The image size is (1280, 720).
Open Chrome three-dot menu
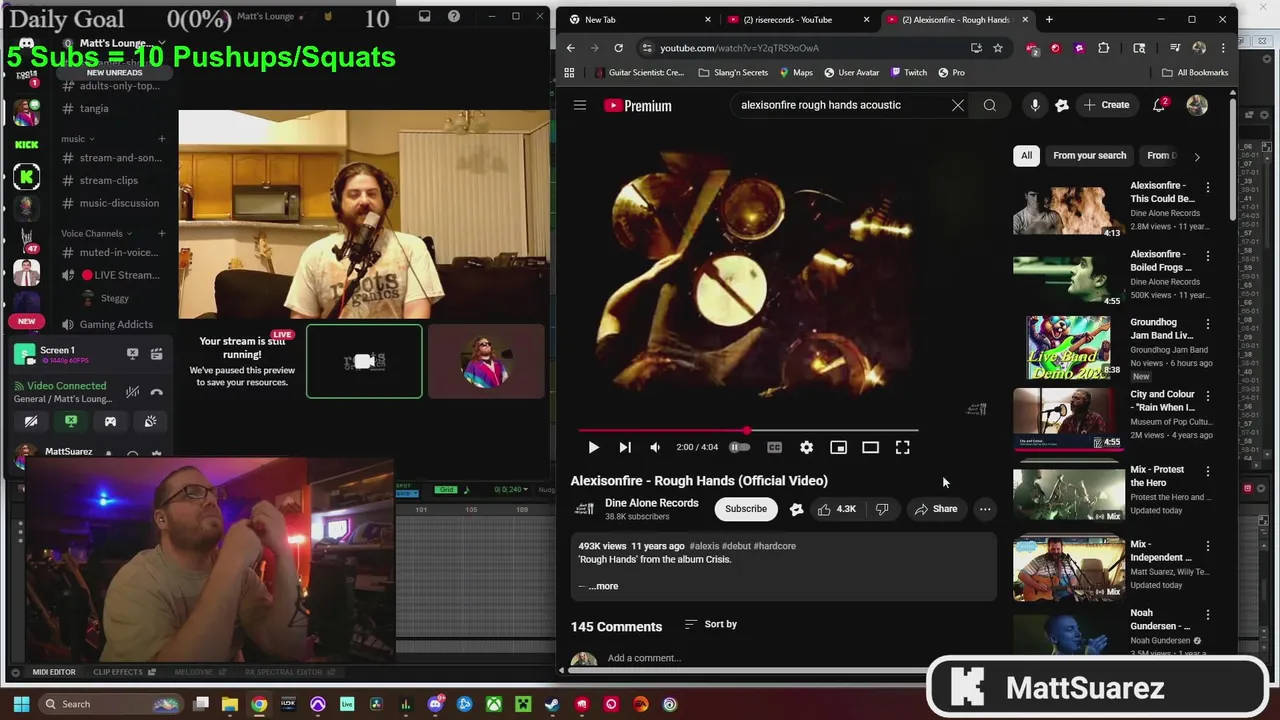[1222, 48]
